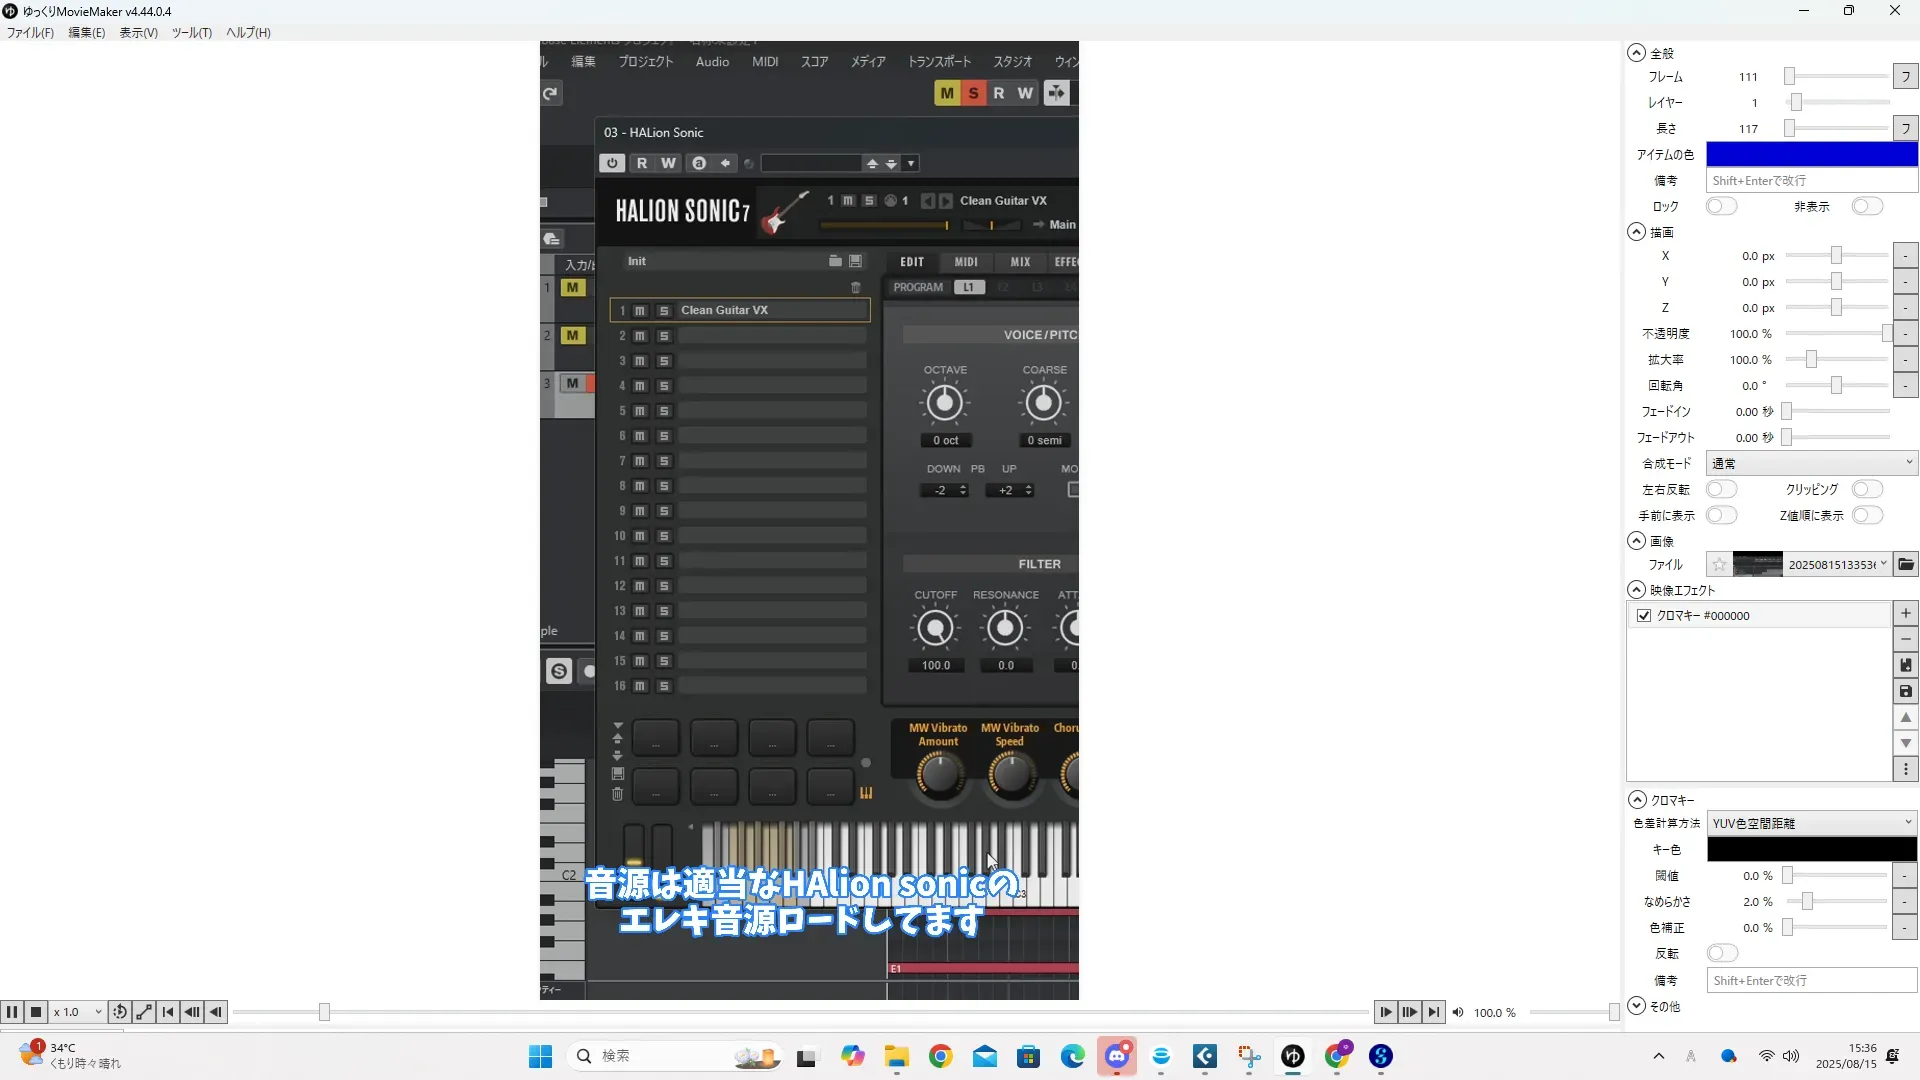Remove the selected video effect with minus button
Image resolution: width=1920 pixels, height=1080 pixels.
point(1906,640)
